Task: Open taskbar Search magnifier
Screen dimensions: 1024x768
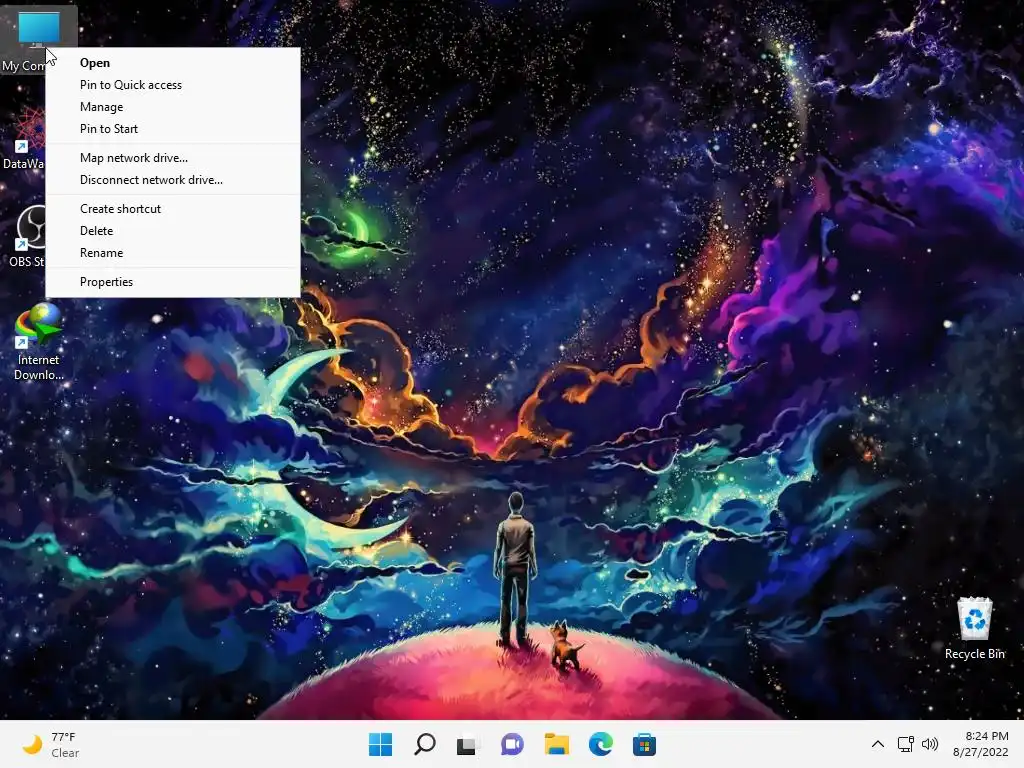Action: pos(424,744)
